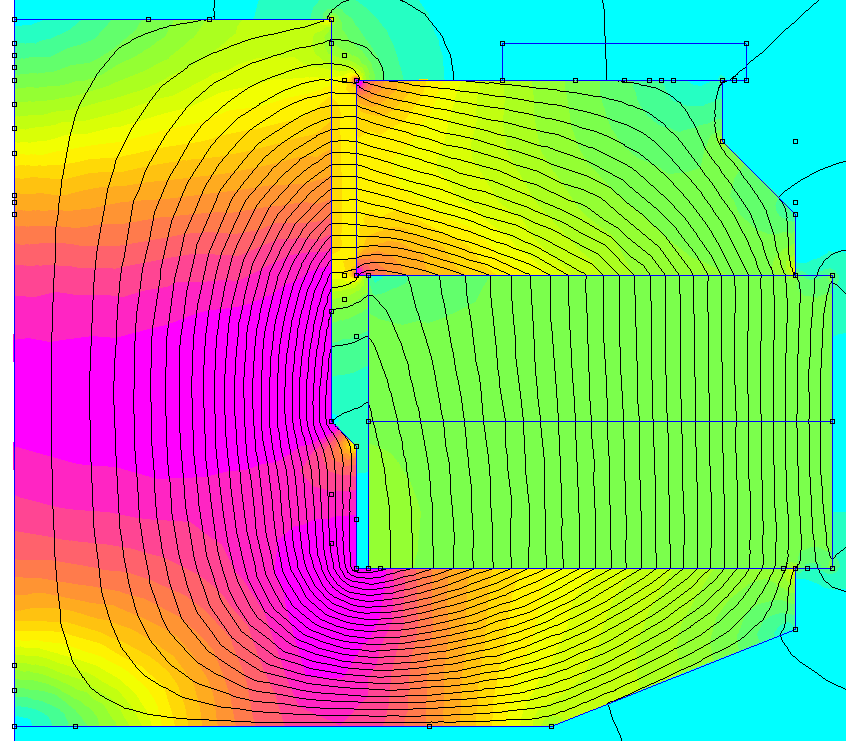Screen dimensions: 846x741
Task: Select the top-right corner node of the striped coil region
Action: click(x=832, y=275)
